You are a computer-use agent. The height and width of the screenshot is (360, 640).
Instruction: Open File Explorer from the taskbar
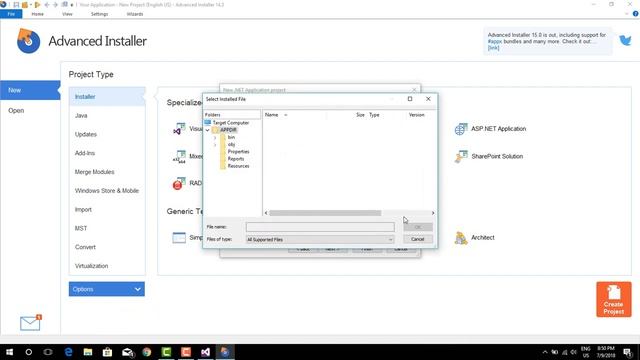click(x=88, y=352)
